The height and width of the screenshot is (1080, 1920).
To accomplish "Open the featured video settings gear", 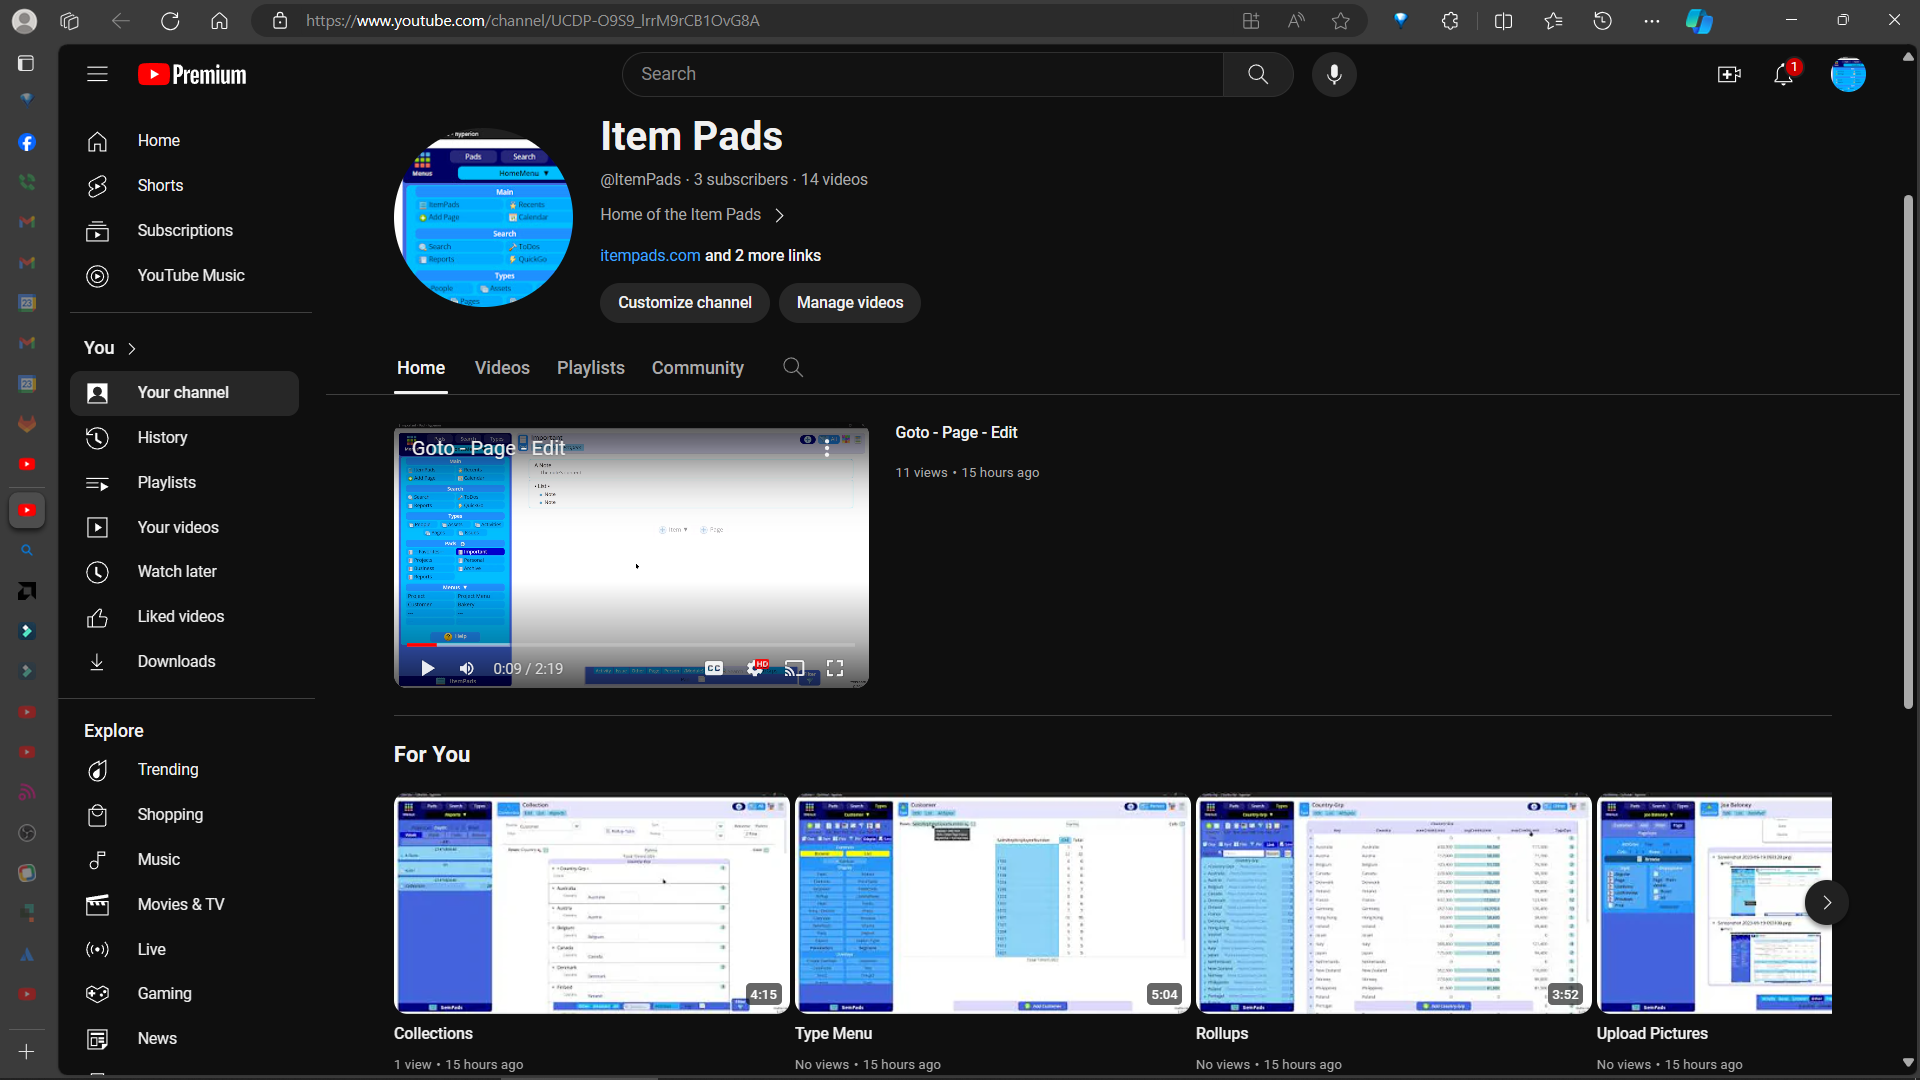I will [x=755, y=669].
